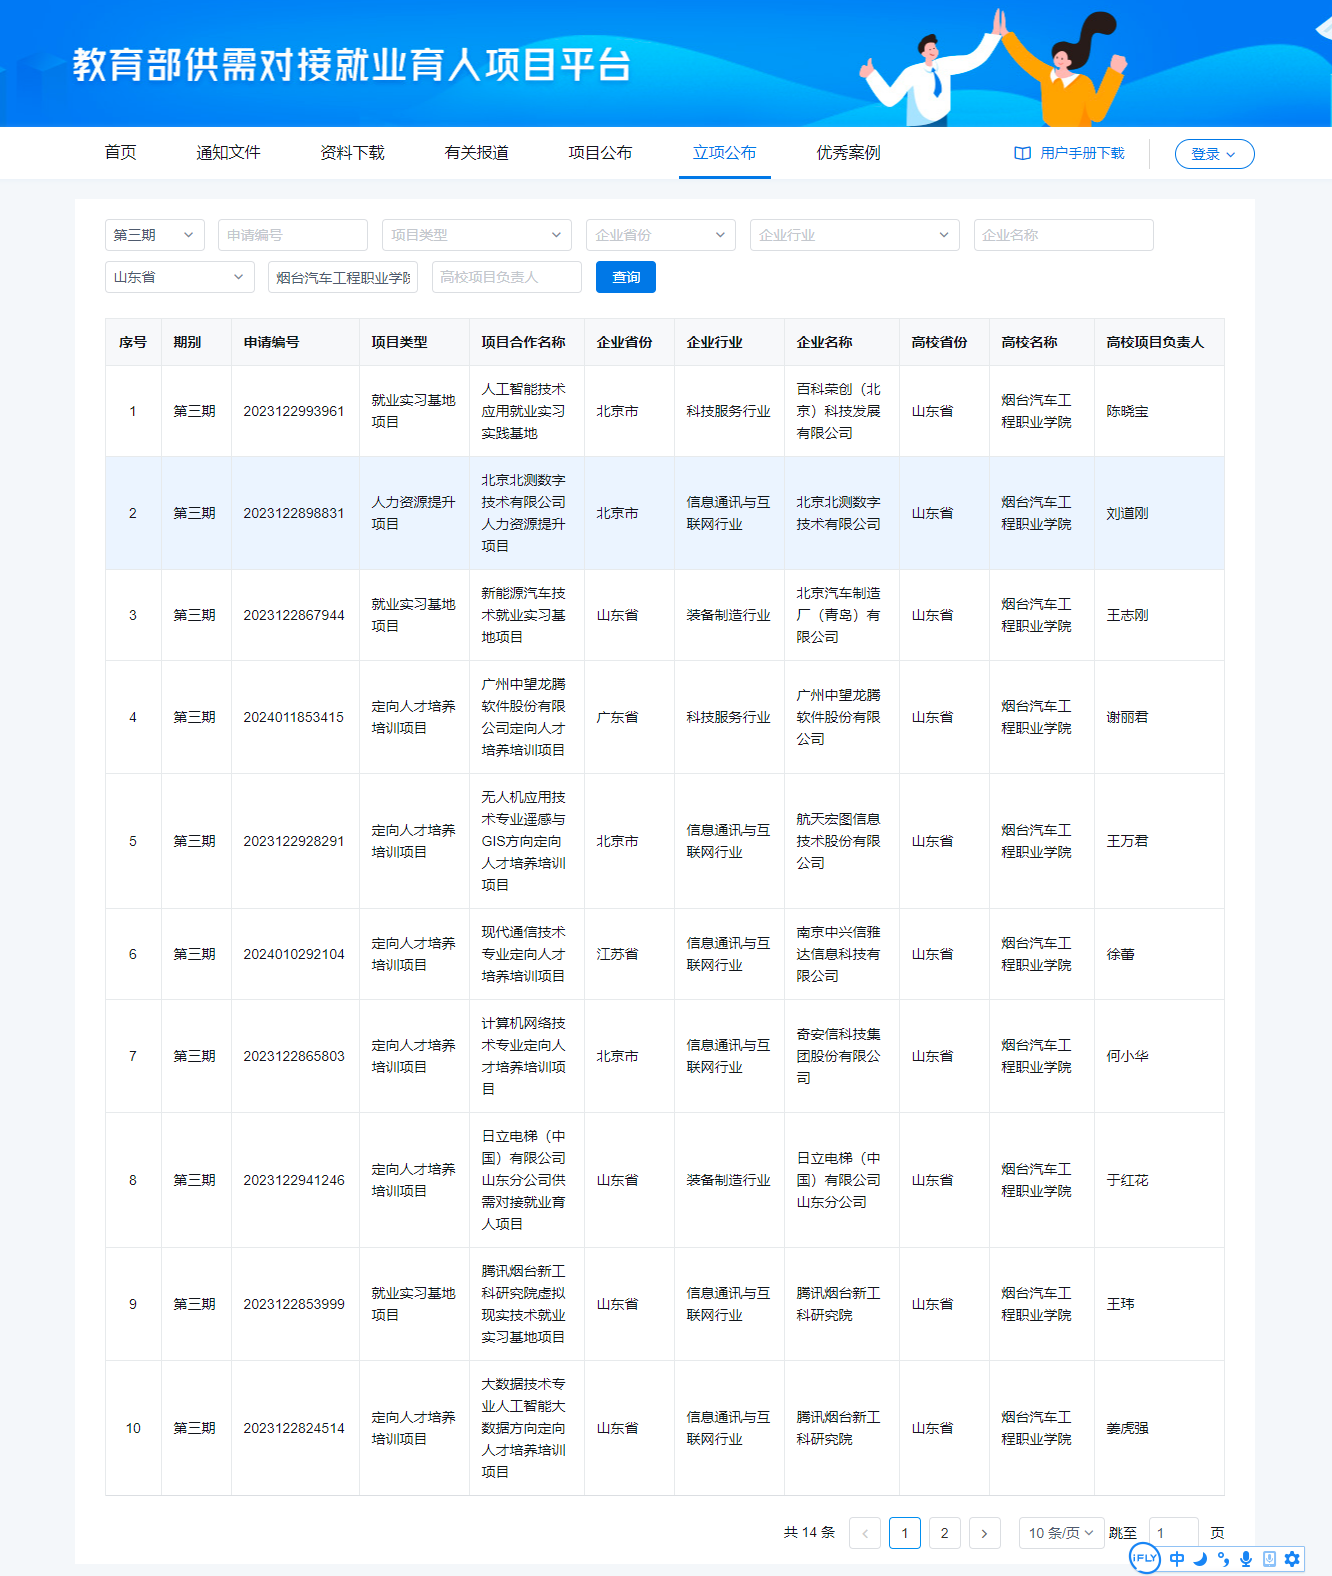The height and width of the screenshot is (1576, 1332).
Task: Click the iFLY input method logo
Action: pos(1144,1558)
